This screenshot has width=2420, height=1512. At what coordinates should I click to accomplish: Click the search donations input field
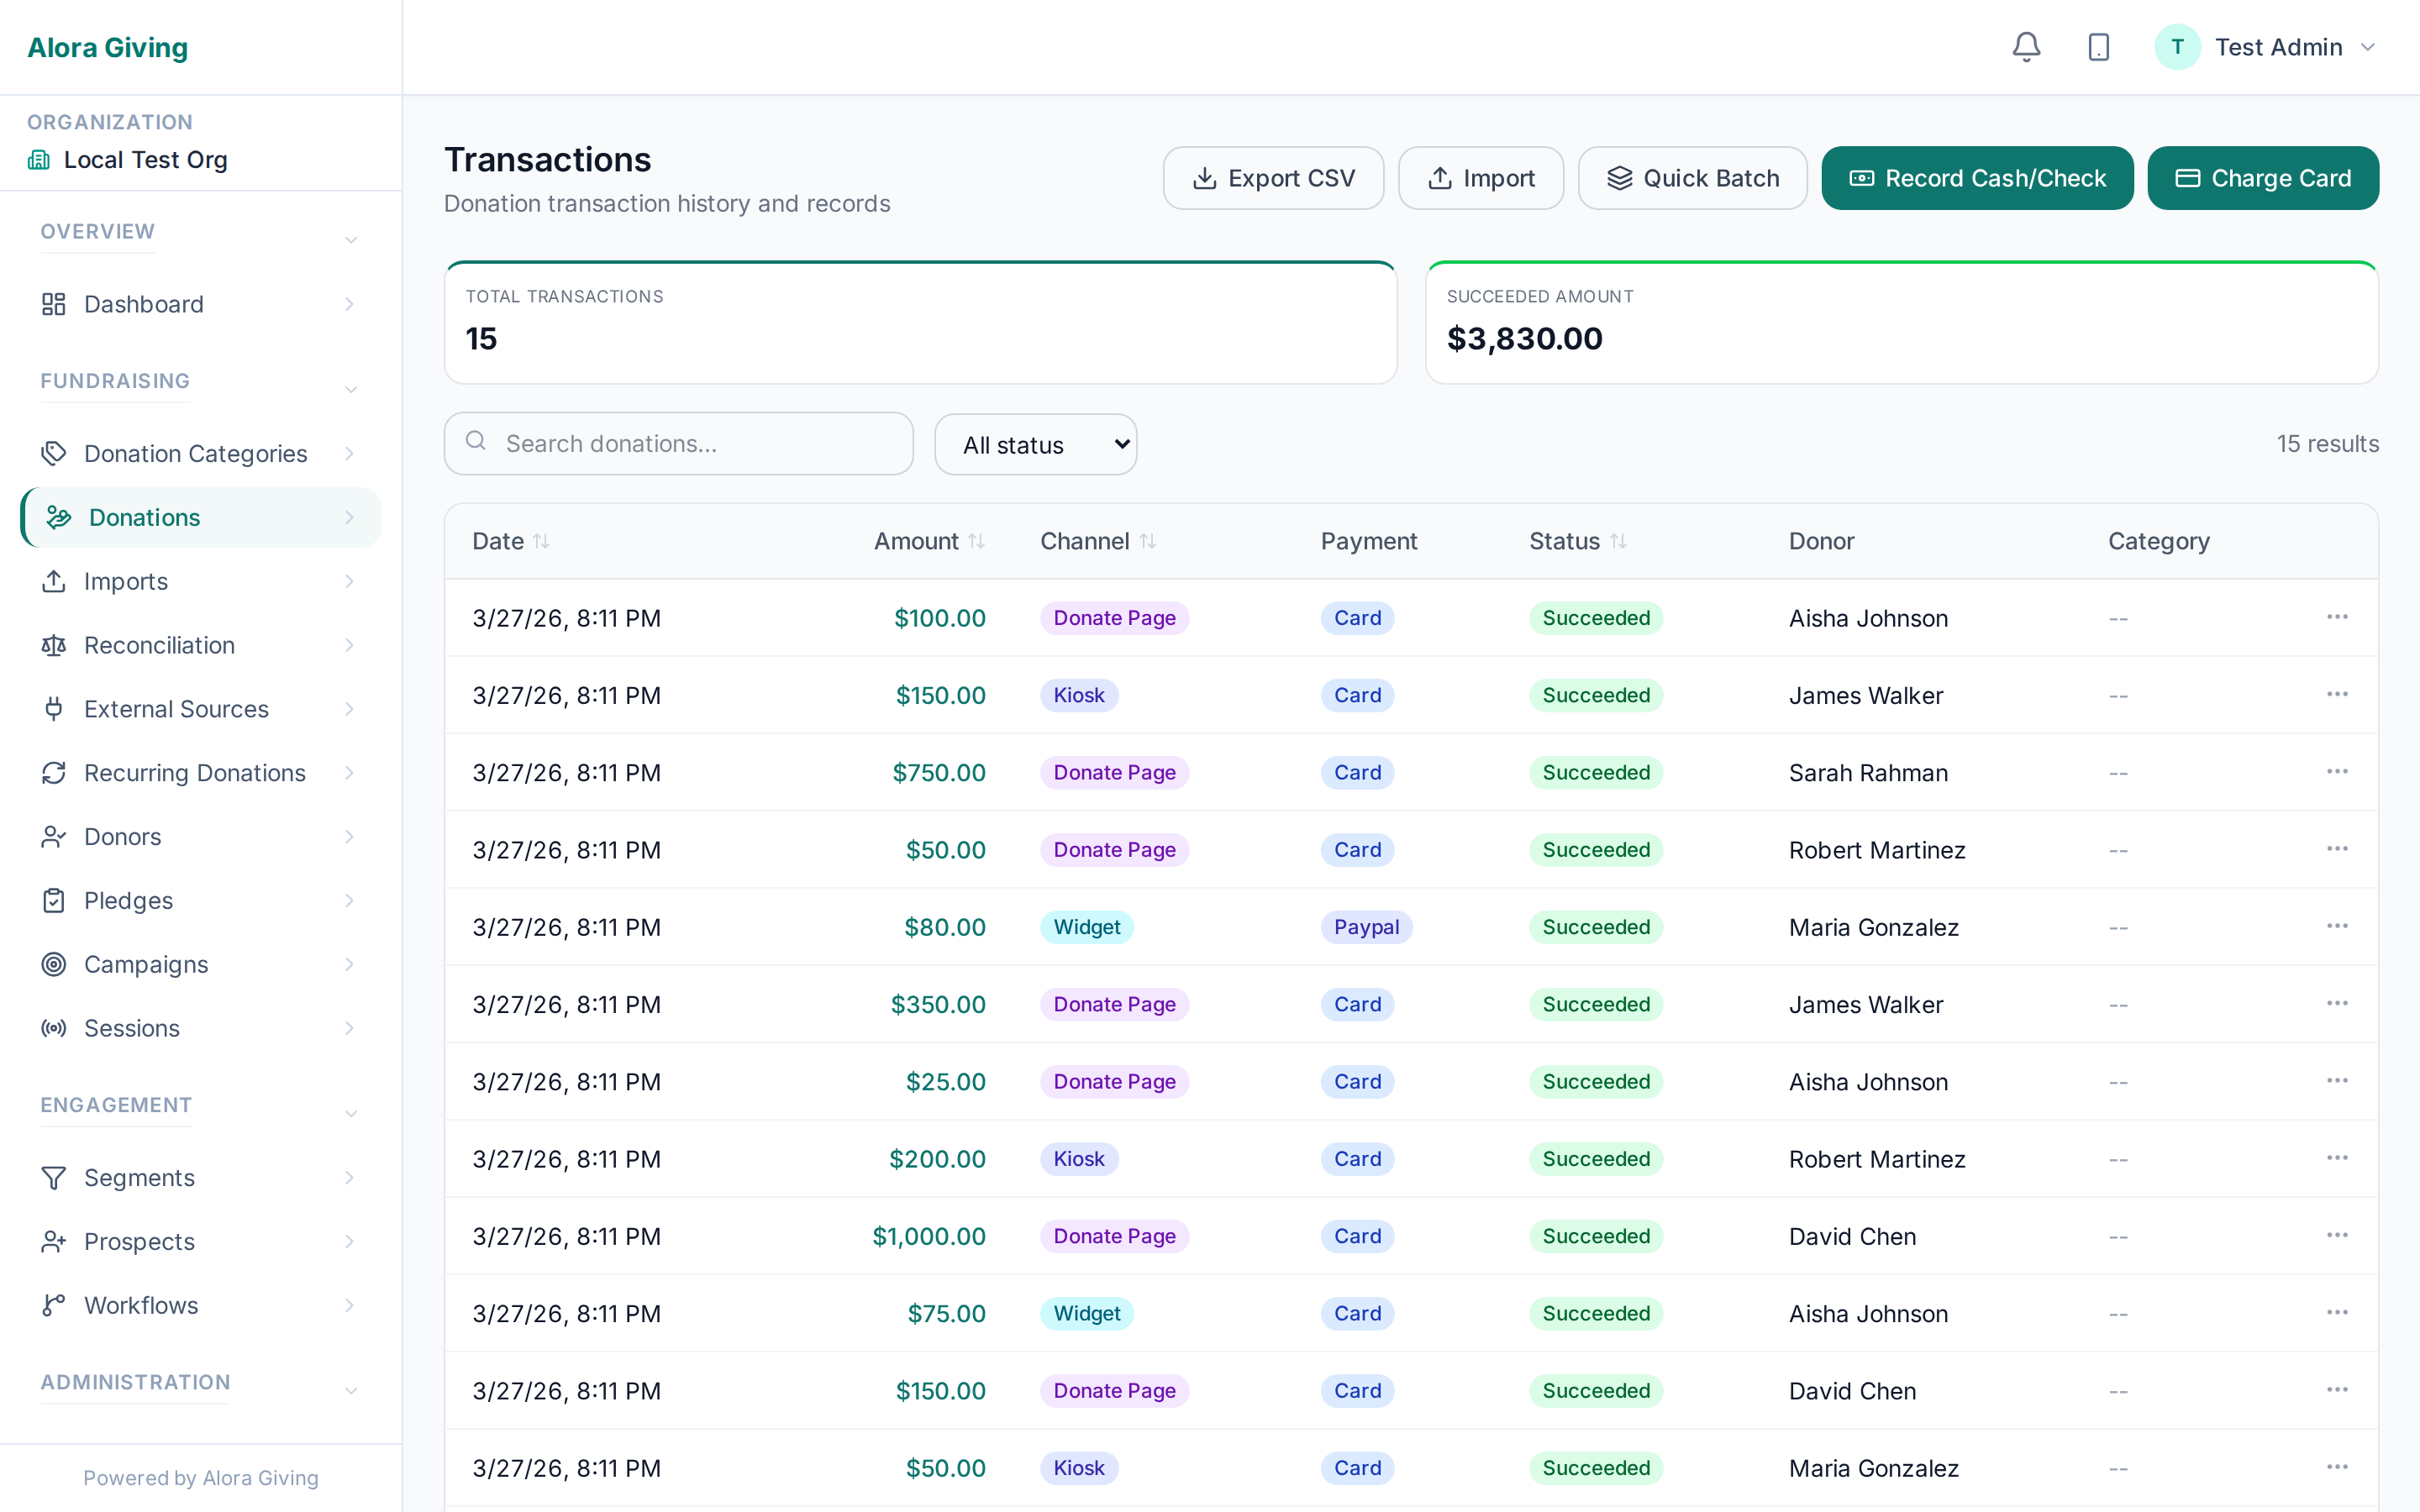pyautogui.click(x=678, y=443)
